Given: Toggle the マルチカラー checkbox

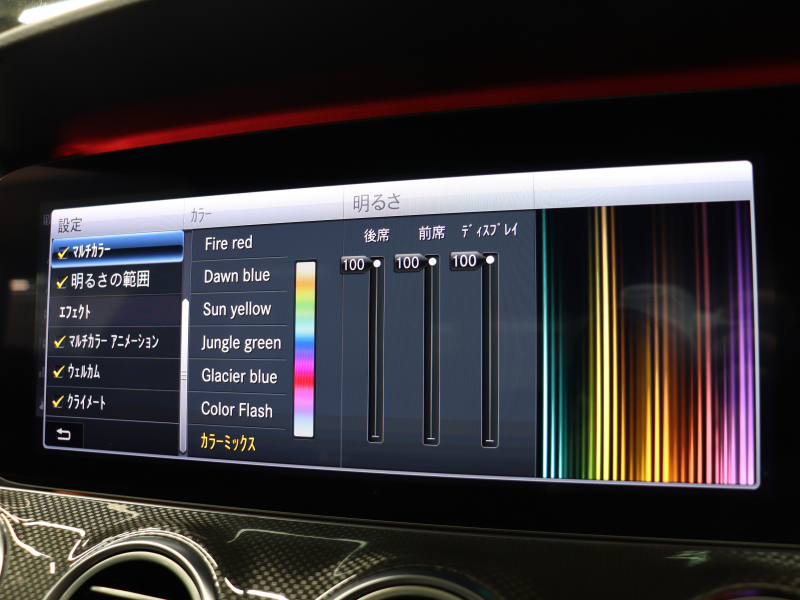Looking at the screenshot, I should (63, 253).
